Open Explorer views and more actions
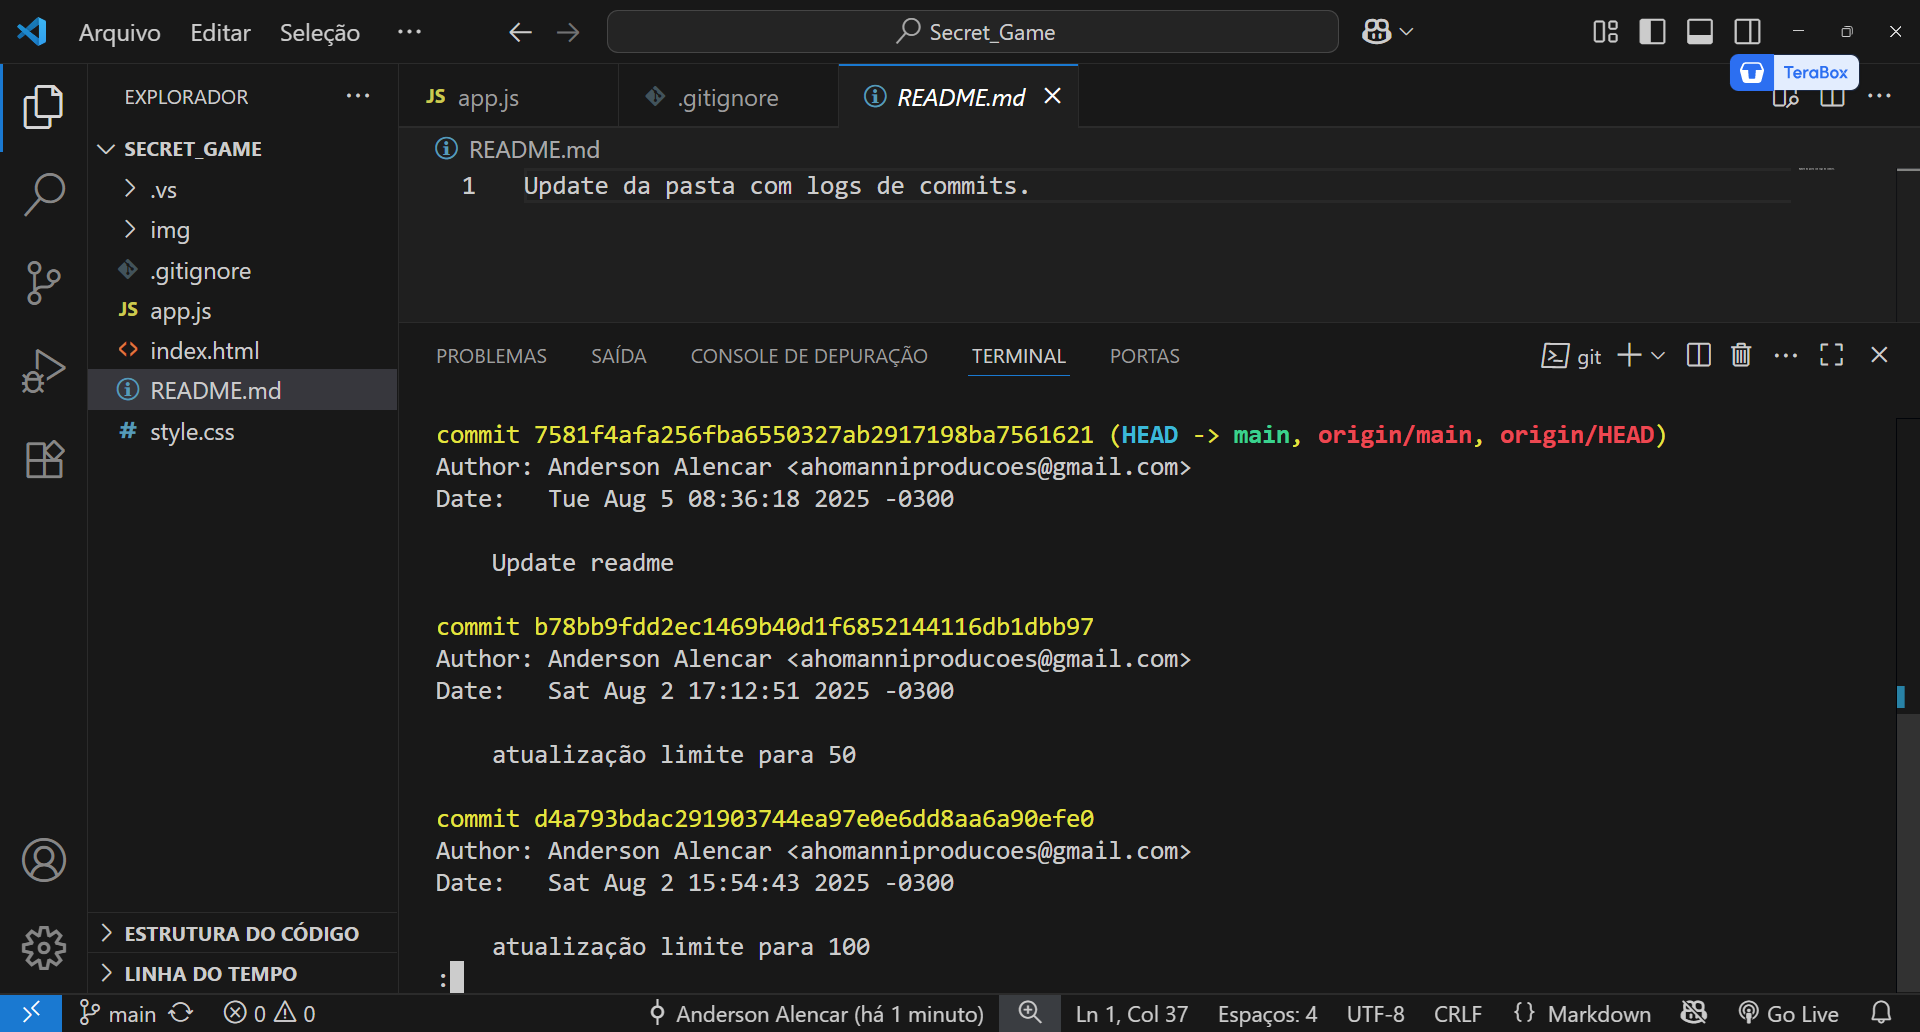Image resolution: width=1920 pixels, height=1032 pixels. [358, 96]
